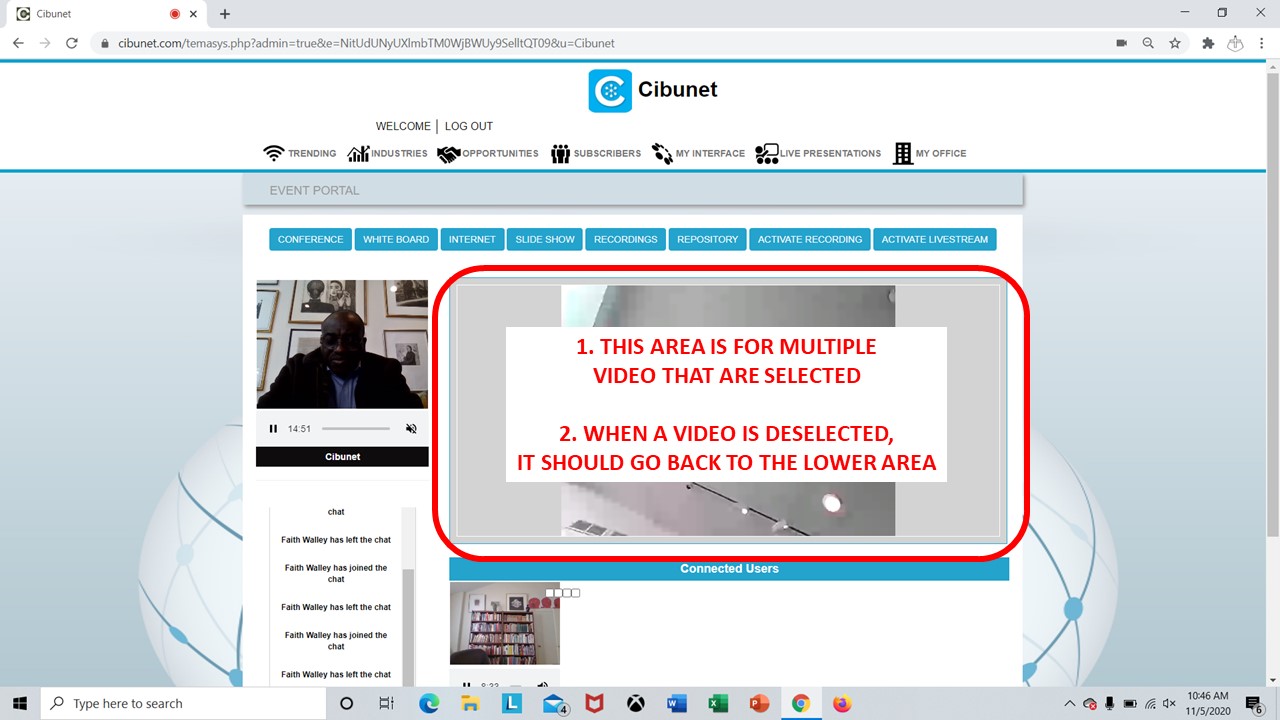The width and height of the screenshot is (1280, 720).
Task: Open Live Presentations from the nav bar
Action: pyautogui.click(x=818, y=153)
